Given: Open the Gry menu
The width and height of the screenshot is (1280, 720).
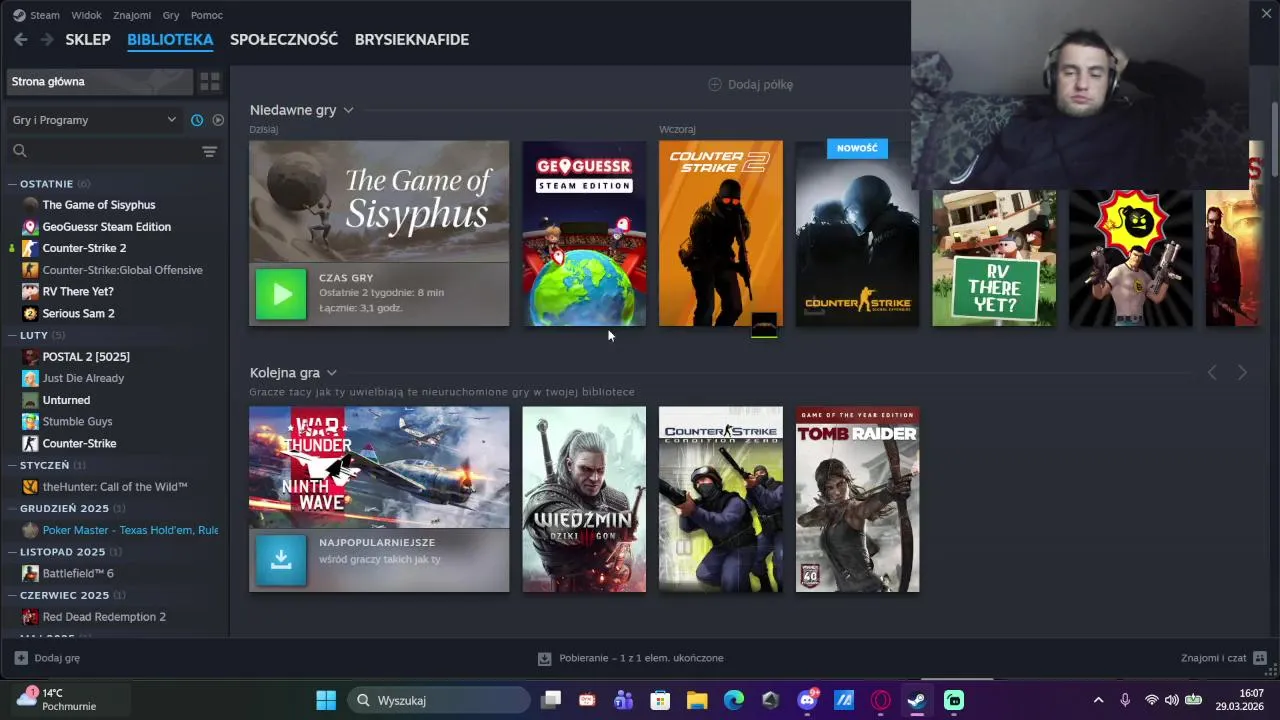Looking at the screenshot, I should [x=171, y=15].
